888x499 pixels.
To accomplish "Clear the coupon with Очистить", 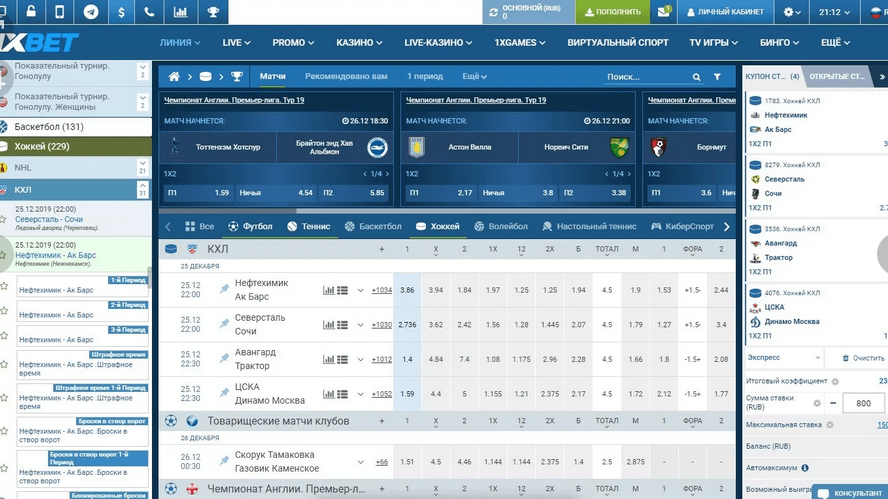I will (863, 358).
